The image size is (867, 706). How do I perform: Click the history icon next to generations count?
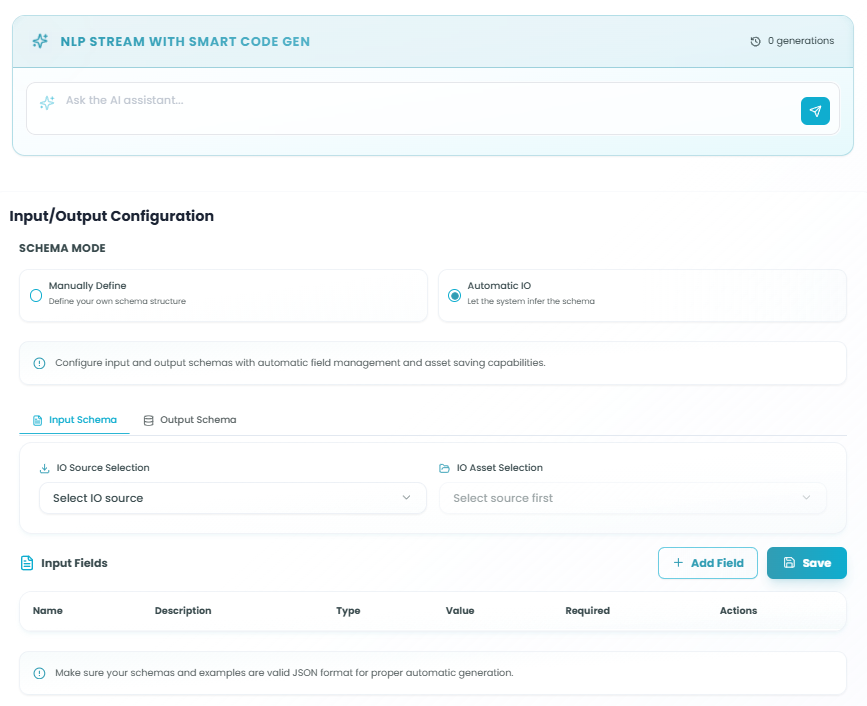(756, 42)
